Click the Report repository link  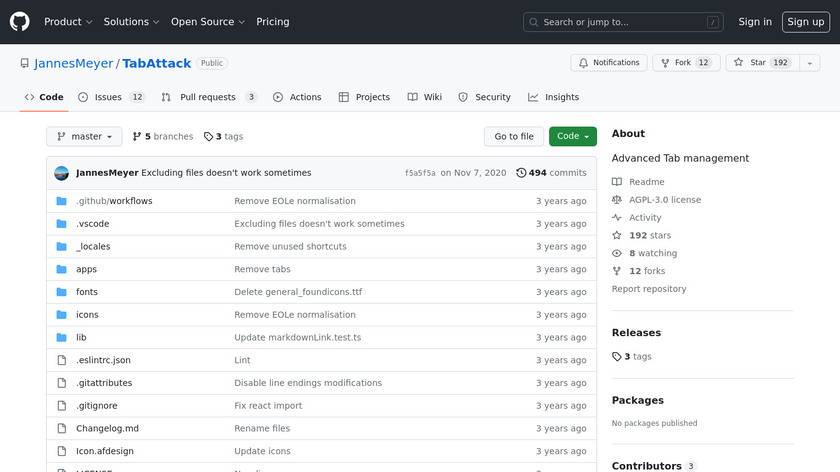649,289
